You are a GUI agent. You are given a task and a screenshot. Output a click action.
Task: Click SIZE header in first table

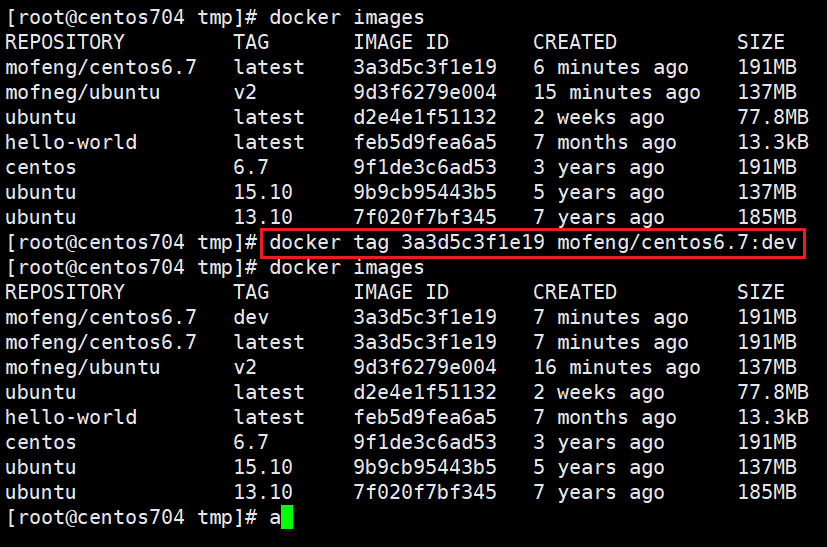[761, 42]
